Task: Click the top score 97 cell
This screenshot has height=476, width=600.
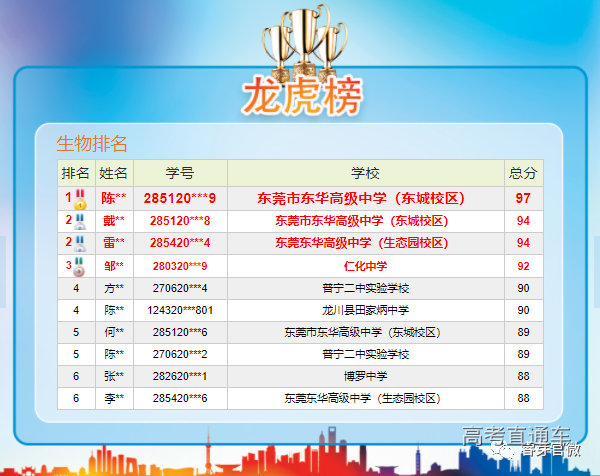Action: [x=523, y=198]
